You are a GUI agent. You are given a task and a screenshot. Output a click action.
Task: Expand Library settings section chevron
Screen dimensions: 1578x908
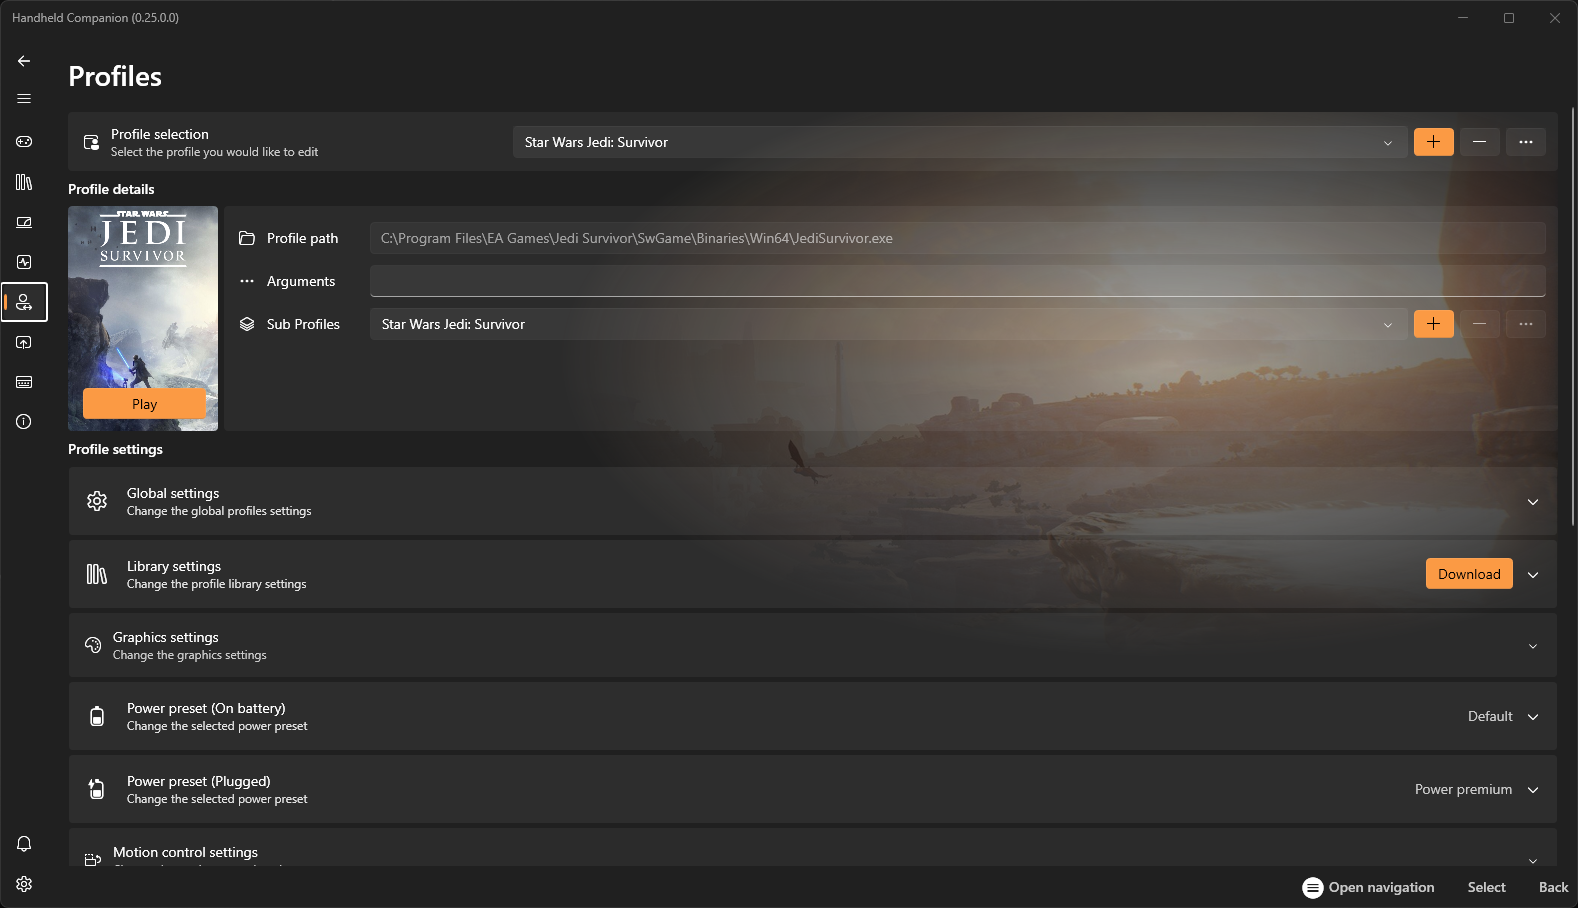pos(1533,574)
